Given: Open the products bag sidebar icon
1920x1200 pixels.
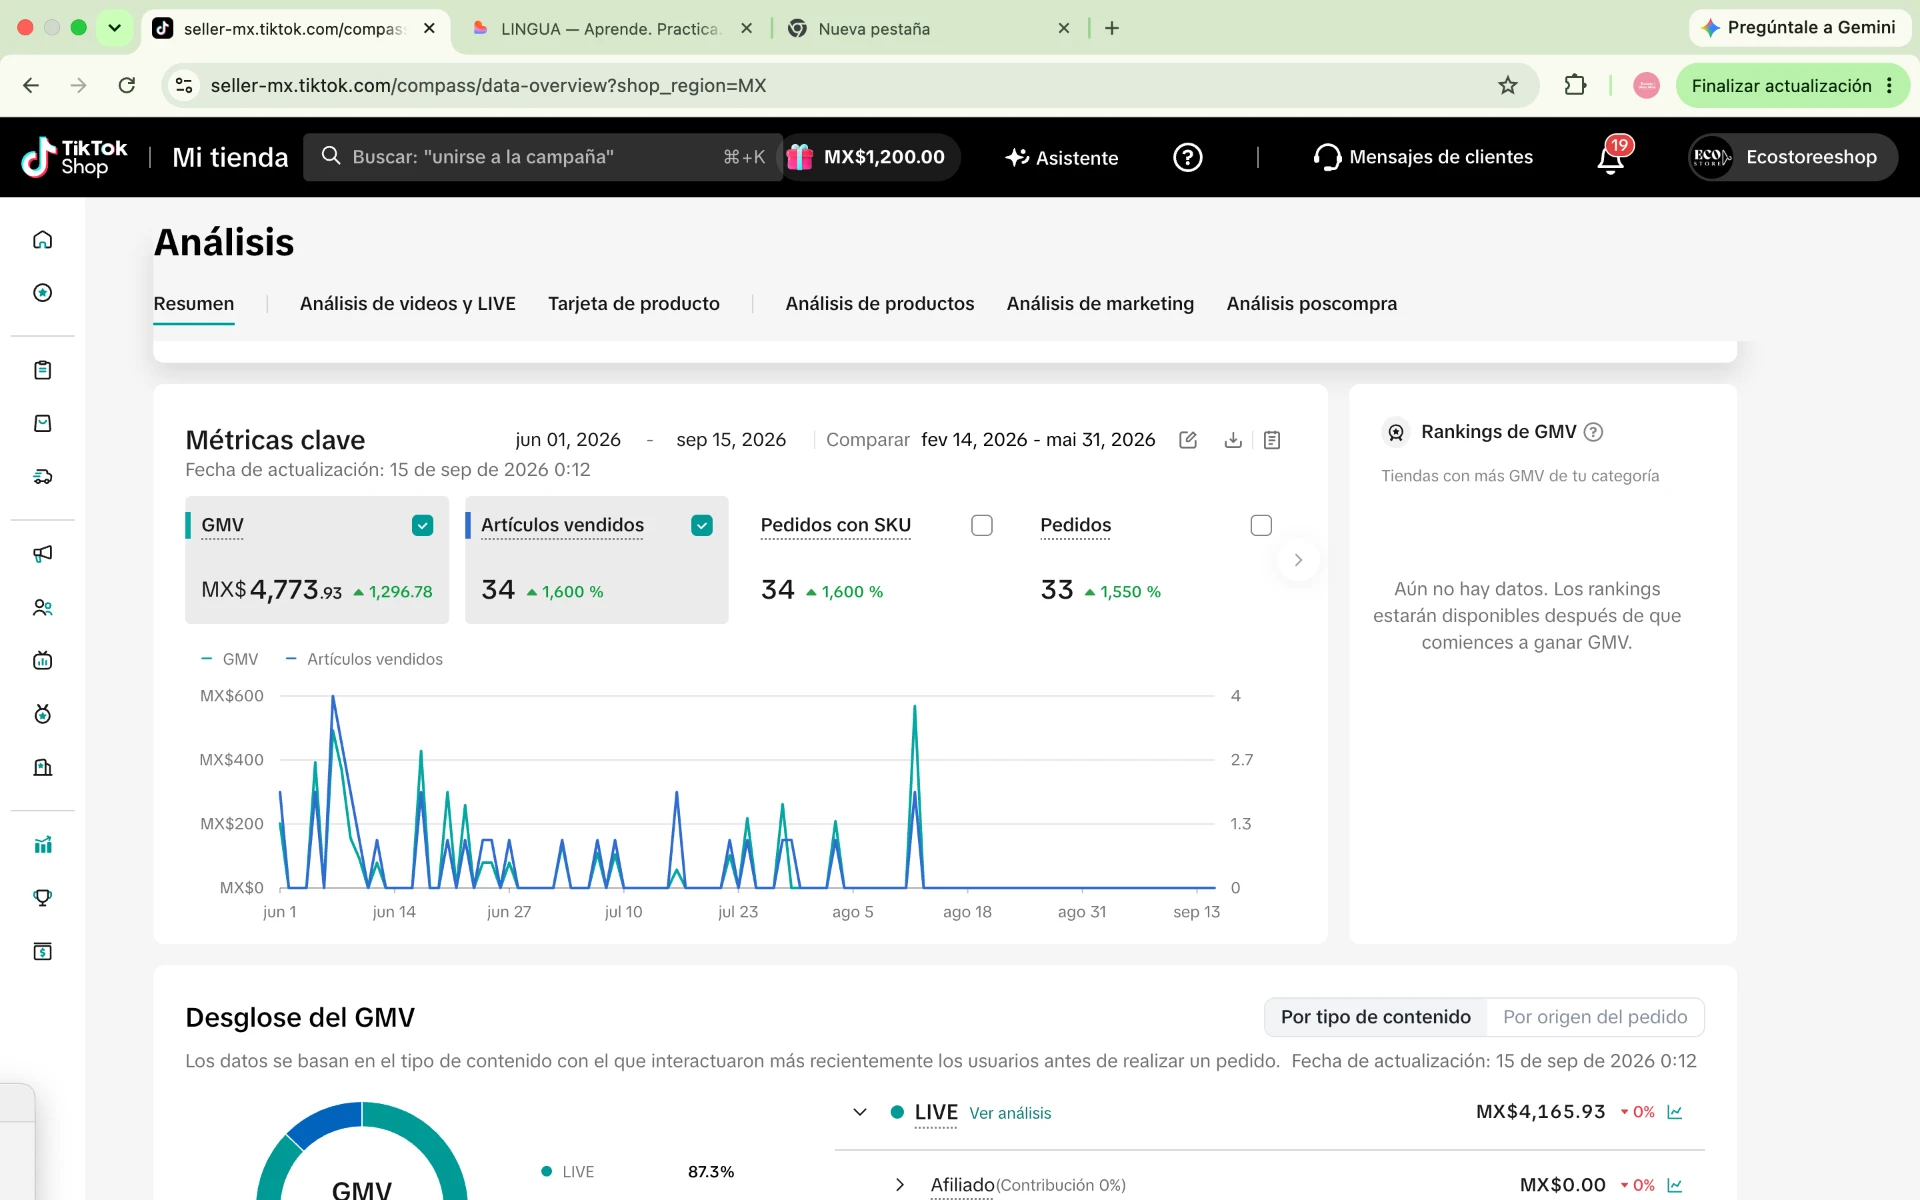Looking at the screenshot, I should [42, 423].
